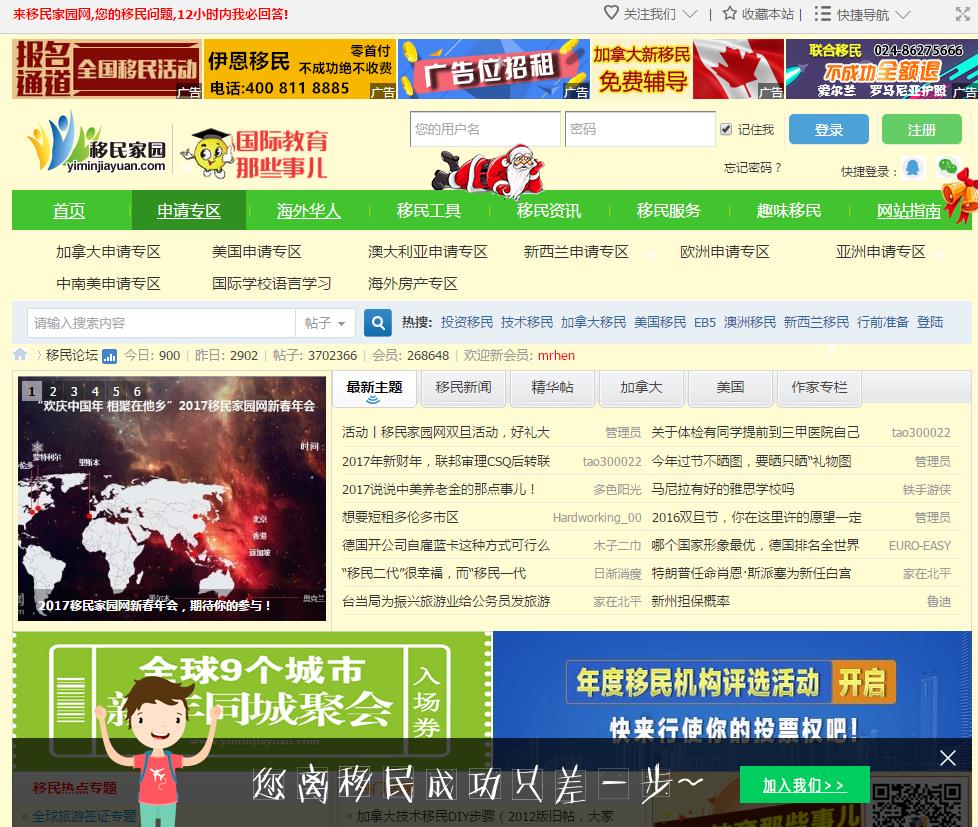
Task: Open post 马尼拉有好的雅思学校吗
Action: coord(722,490)
